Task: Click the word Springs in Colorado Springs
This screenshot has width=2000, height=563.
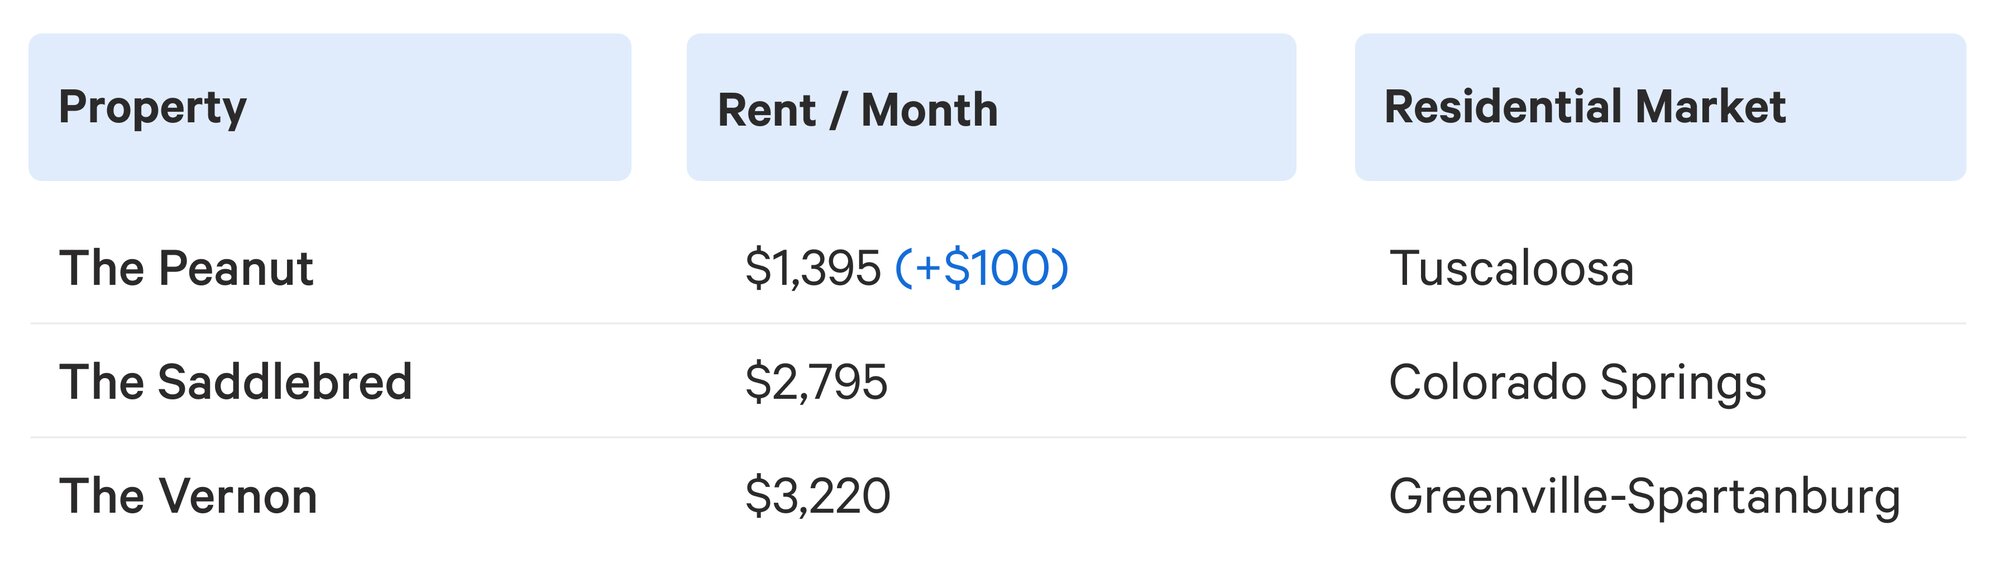Action: click(1683, 385)
